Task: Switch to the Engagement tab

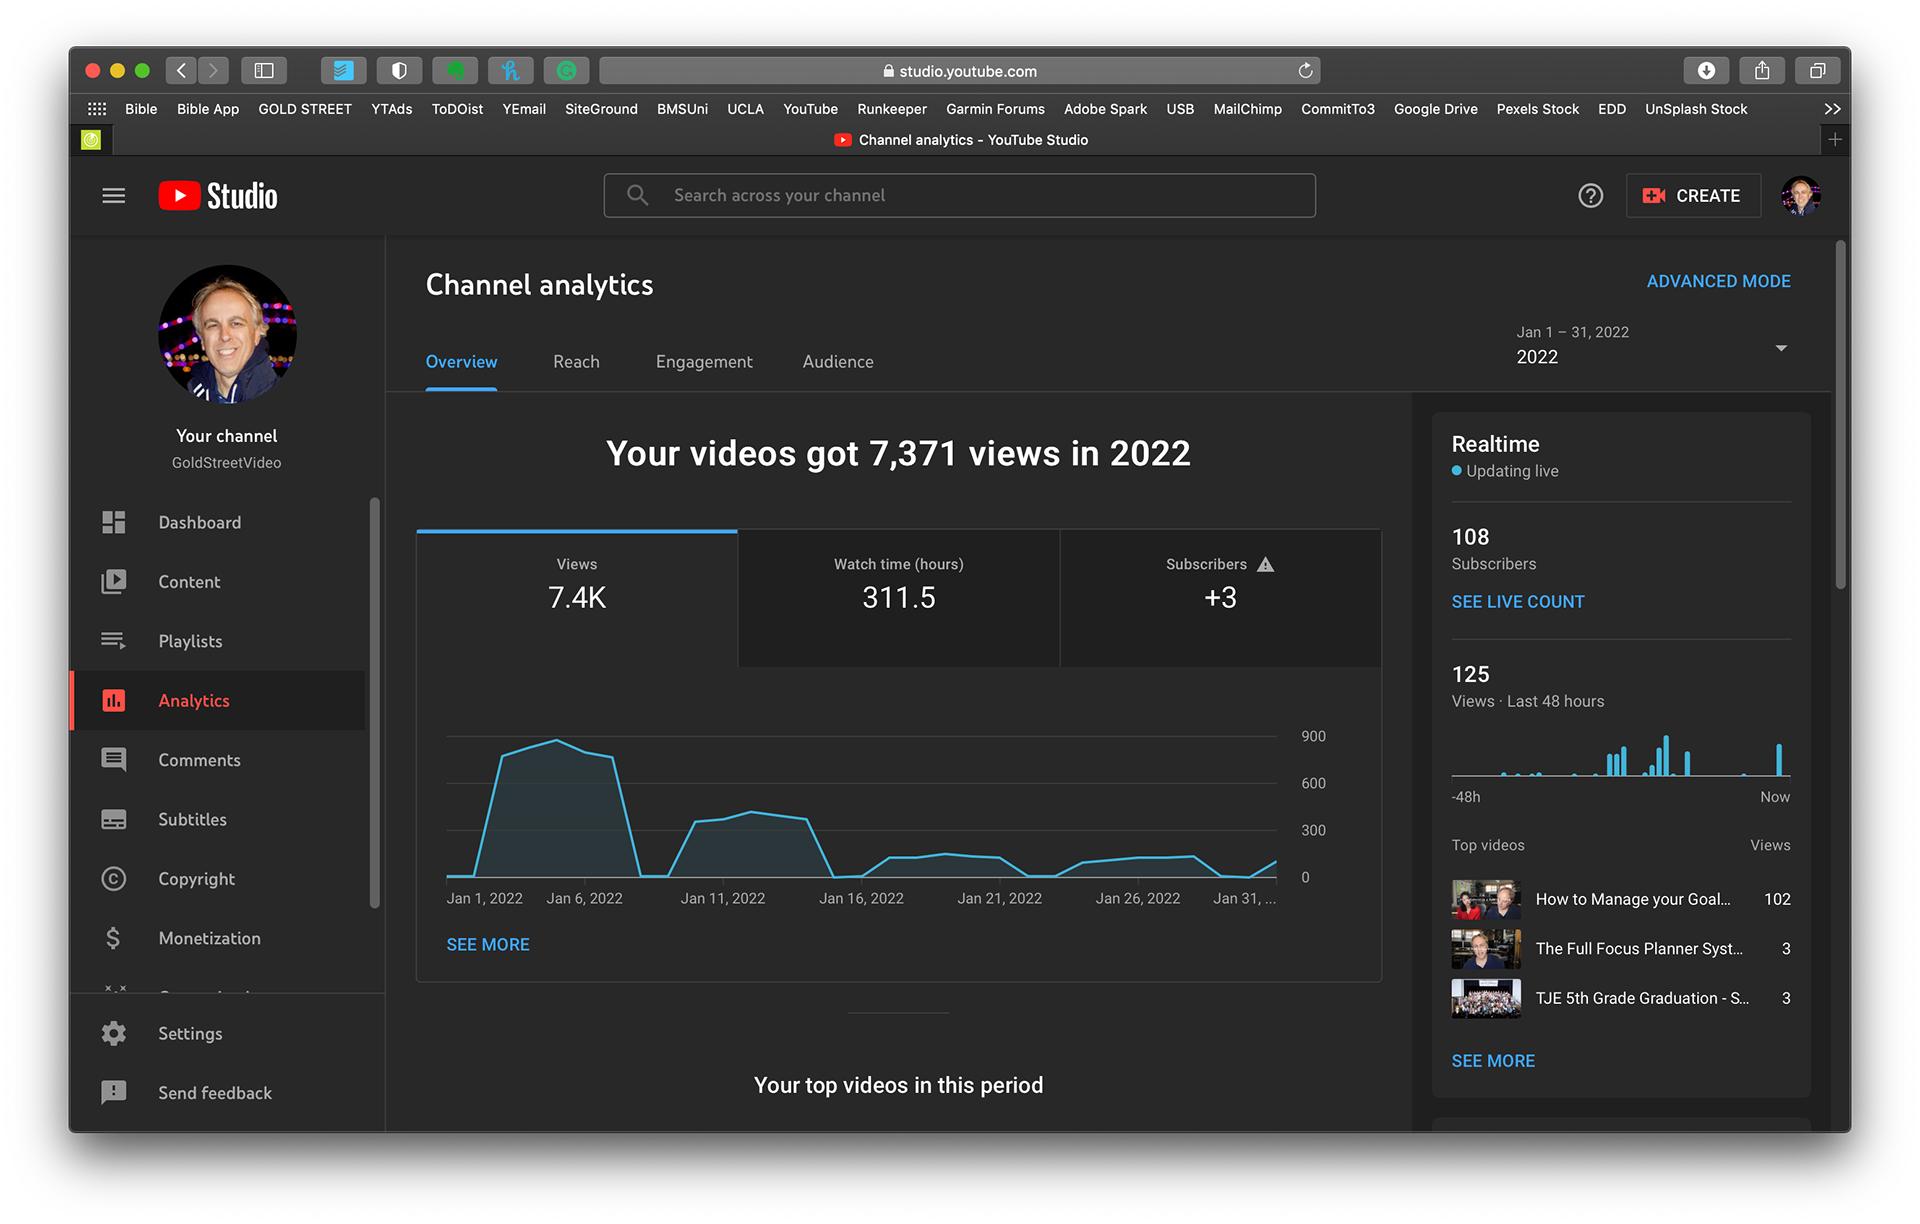Action: pos(704,362)
